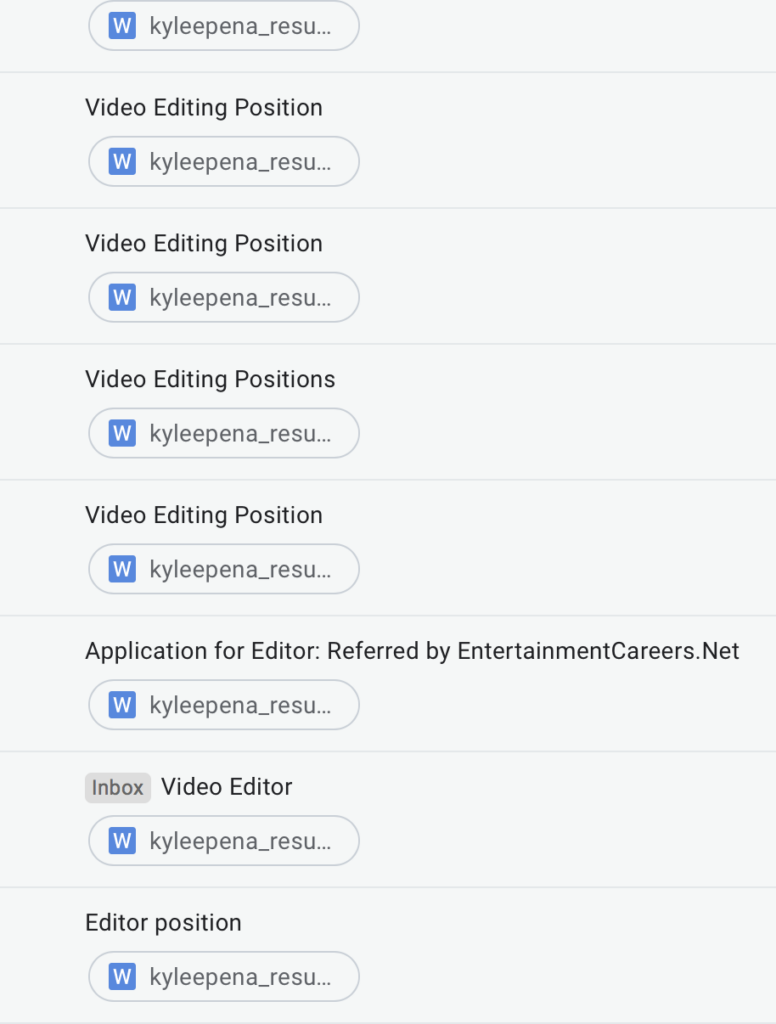This screenshot has height=1024, width=776.
Task: Click Word icon under Video Editing Positions email
Action: (x=122, y=433)
